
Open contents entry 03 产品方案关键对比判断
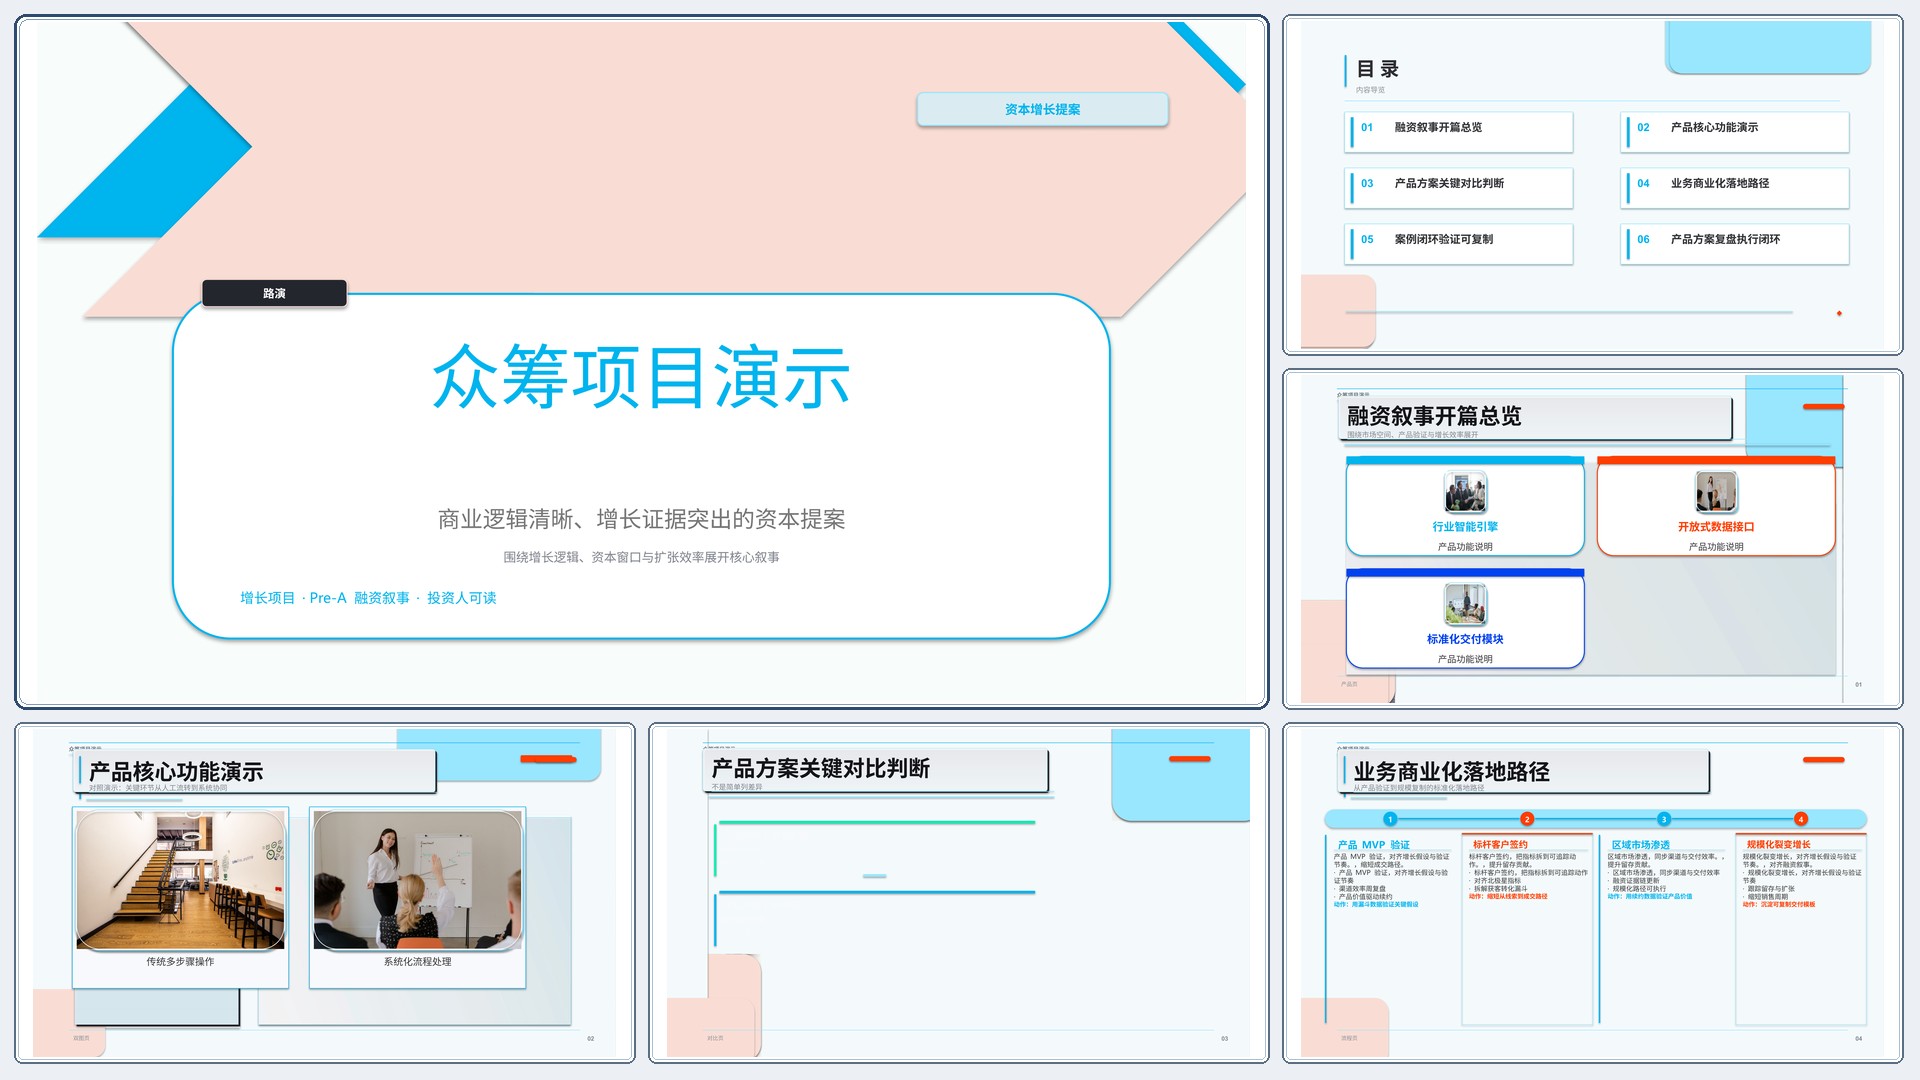pyautogui.click(x=1460, y=188)
